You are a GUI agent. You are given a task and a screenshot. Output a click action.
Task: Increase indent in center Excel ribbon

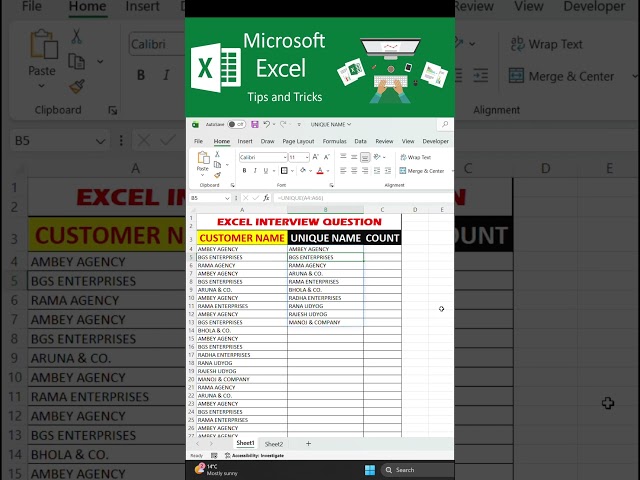[x=388, y=171]
